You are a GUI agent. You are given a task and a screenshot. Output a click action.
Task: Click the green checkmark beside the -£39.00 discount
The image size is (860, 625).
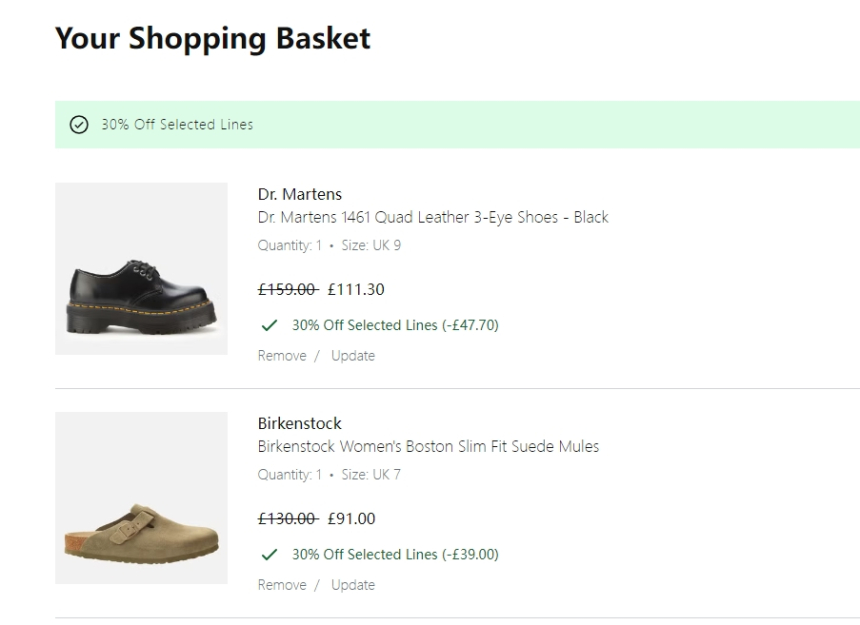click(x=268, y=554)
